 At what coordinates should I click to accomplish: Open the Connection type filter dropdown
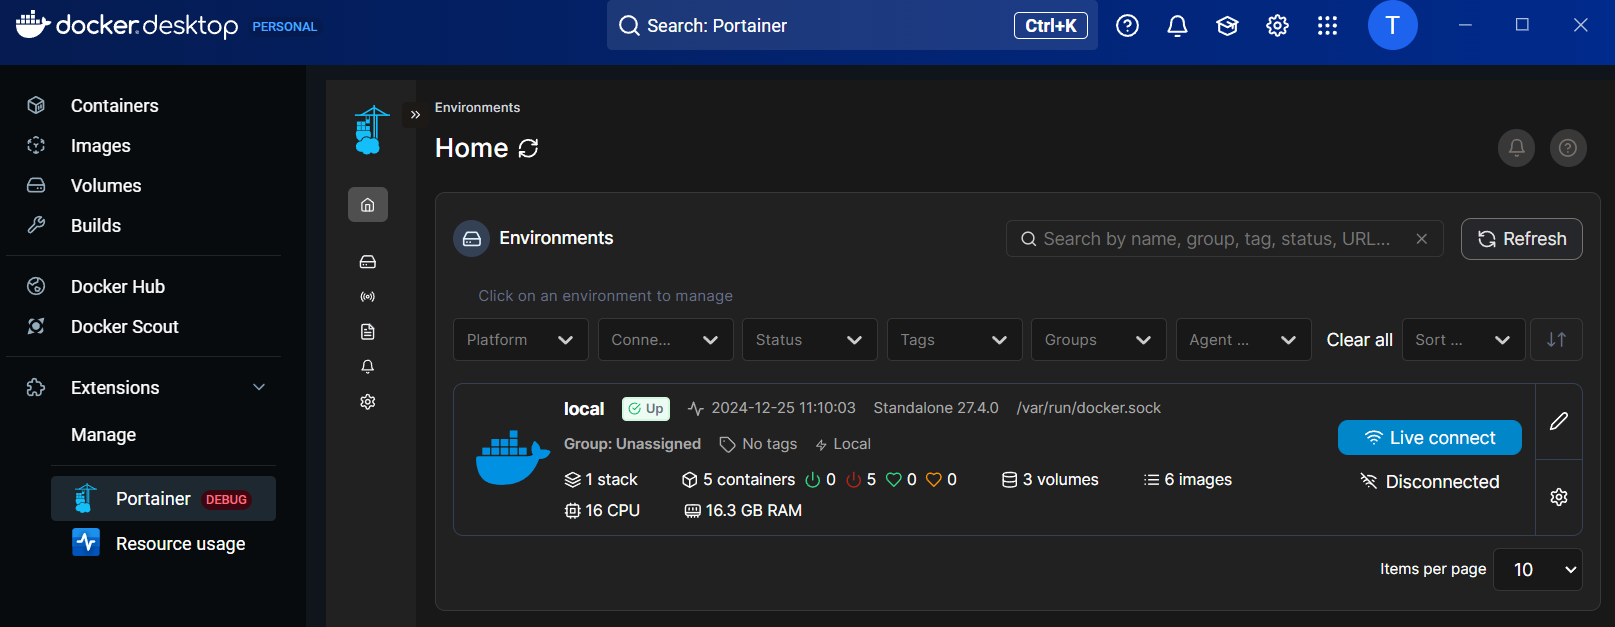(666, 340)
